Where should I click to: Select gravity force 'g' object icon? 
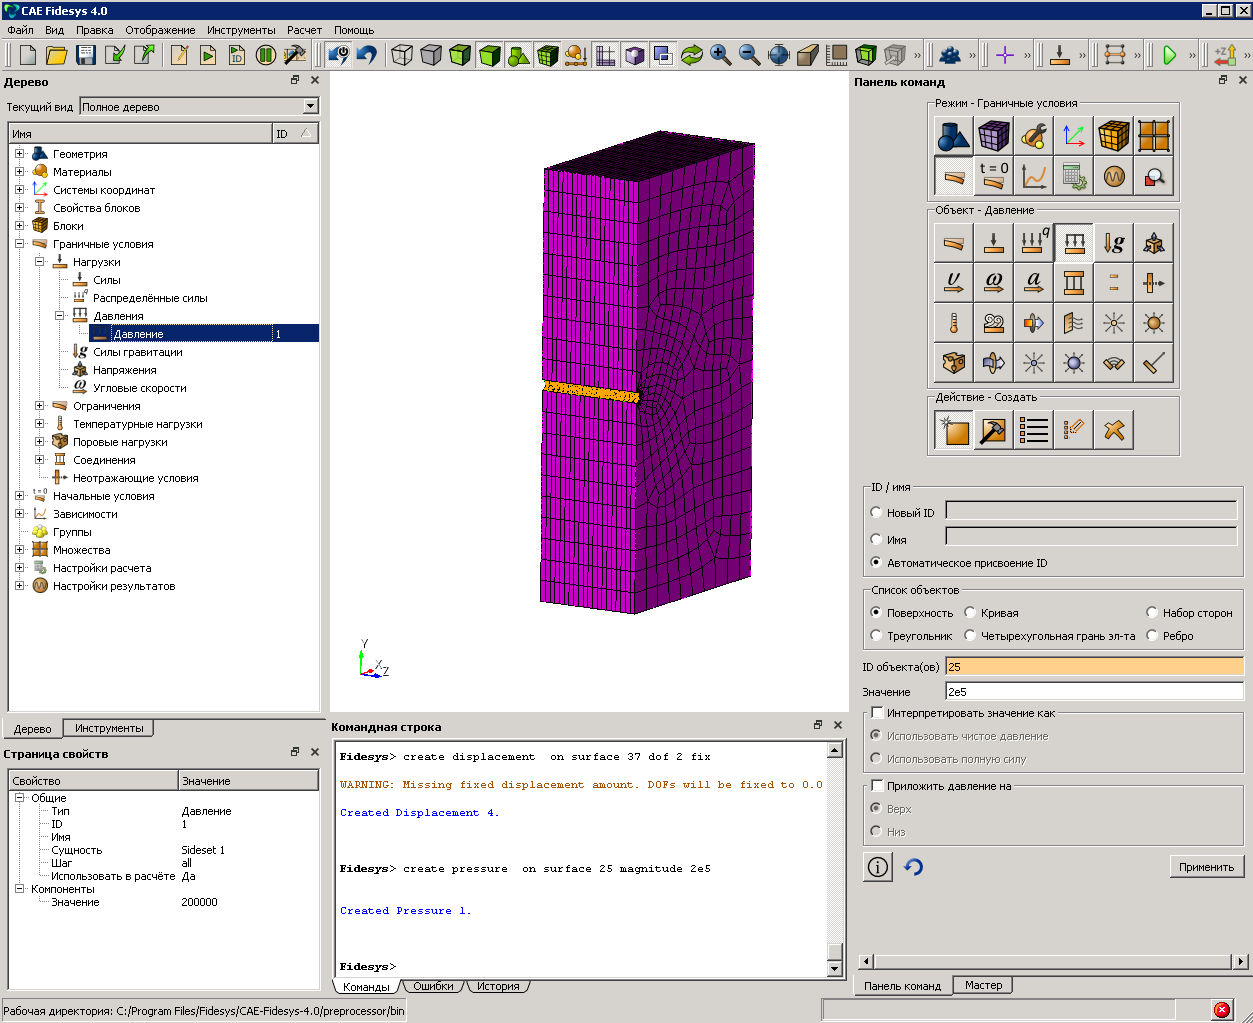(1114, 242)
